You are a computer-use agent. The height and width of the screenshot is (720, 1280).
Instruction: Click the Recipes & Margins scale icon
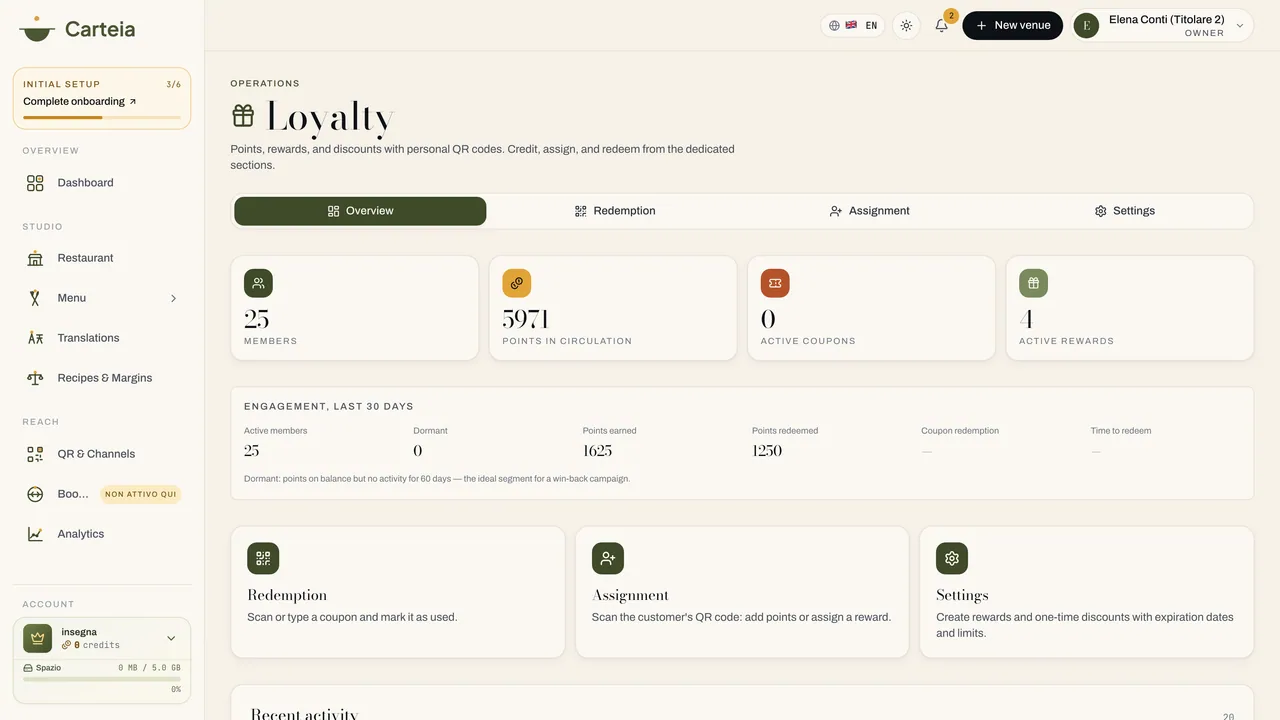[x=35, y=378]
